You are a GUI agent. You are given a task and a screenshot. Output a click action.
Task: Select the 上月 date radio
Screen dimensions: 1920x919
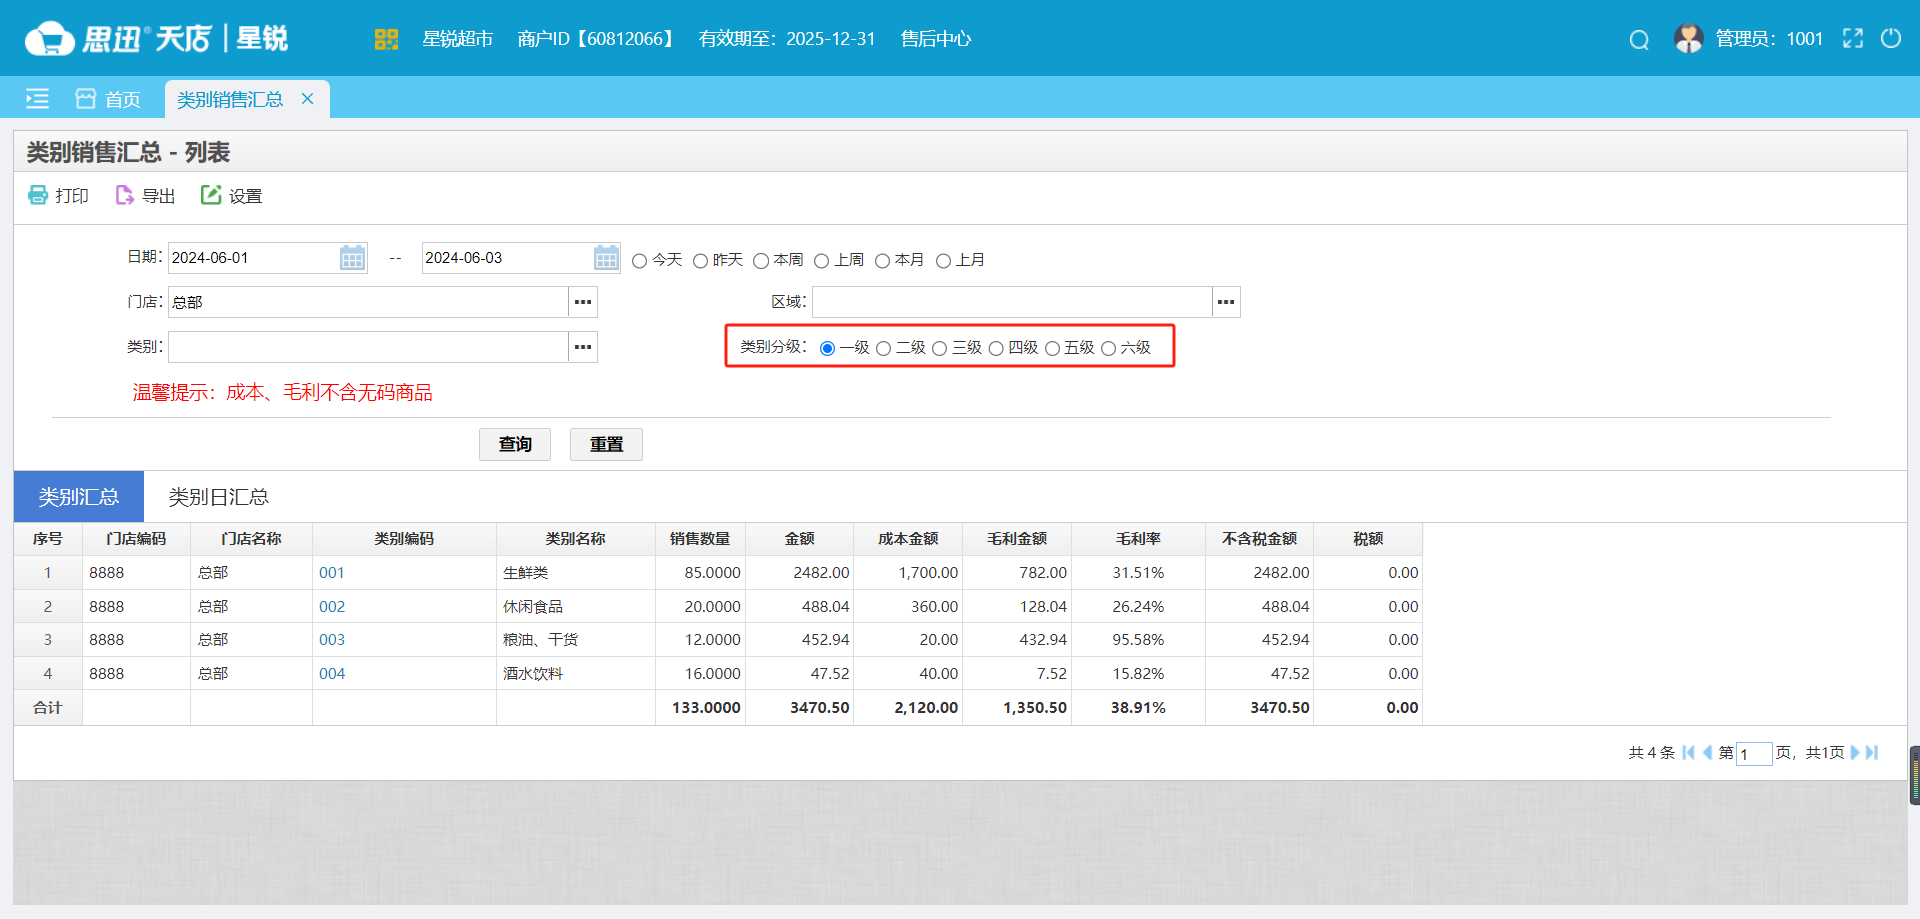tap(943, 261)
